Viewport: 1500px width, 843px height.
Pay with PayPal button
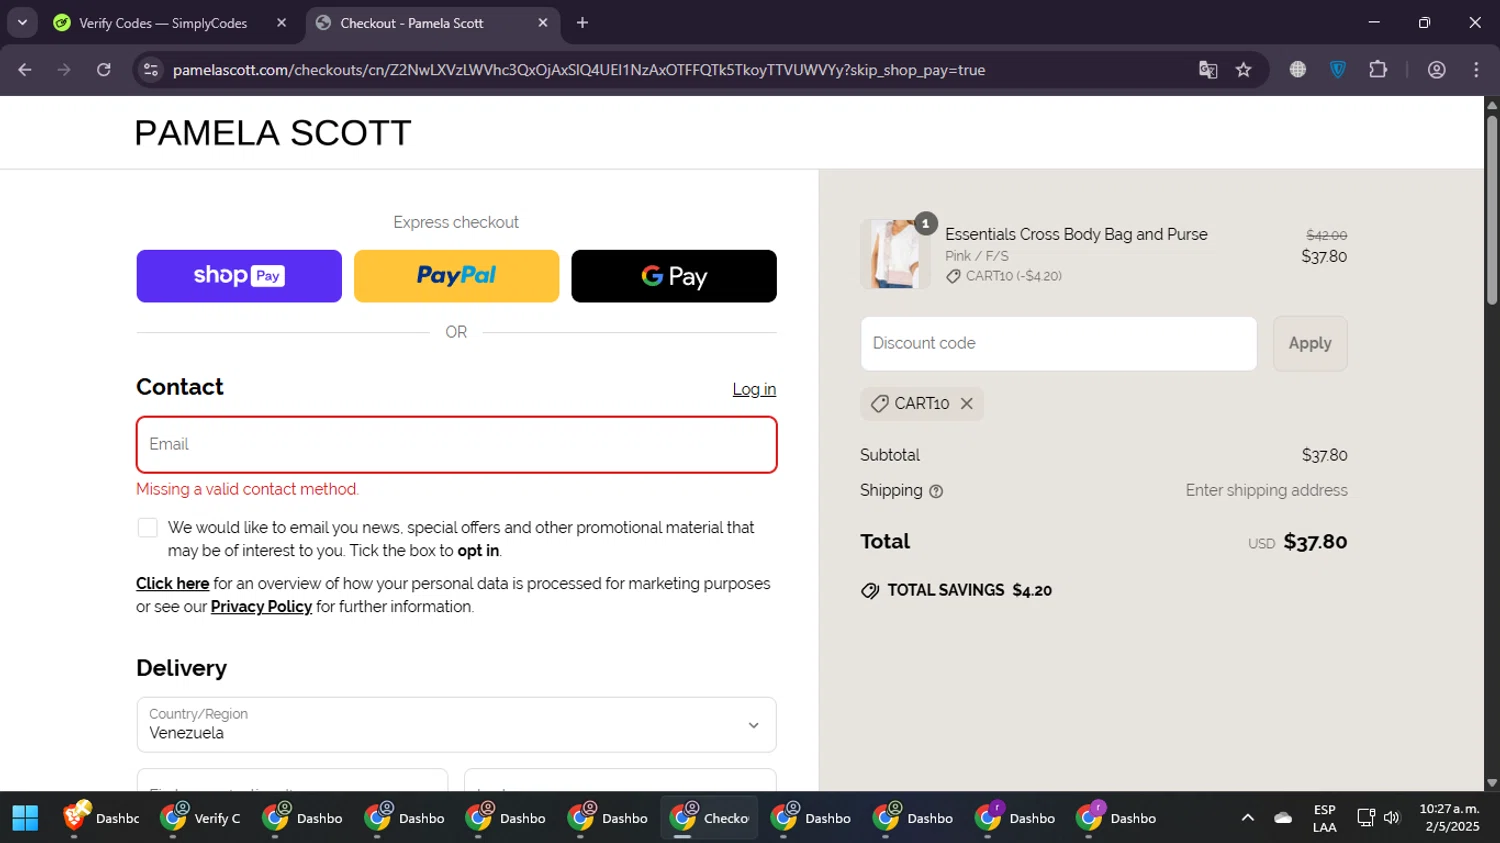click(456, 276)
